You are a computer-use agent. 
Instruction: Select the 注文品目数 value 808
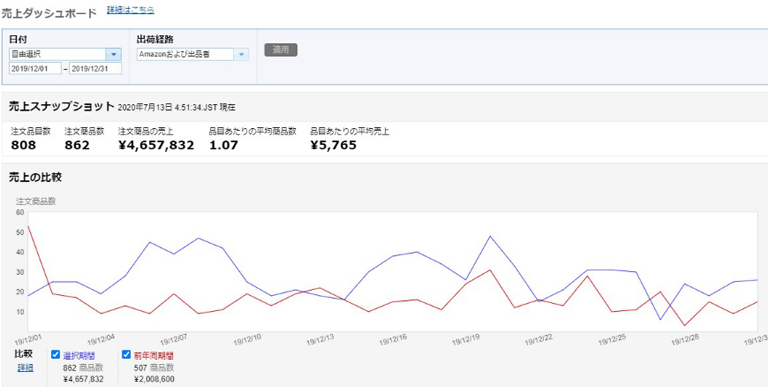pos(24,145)
